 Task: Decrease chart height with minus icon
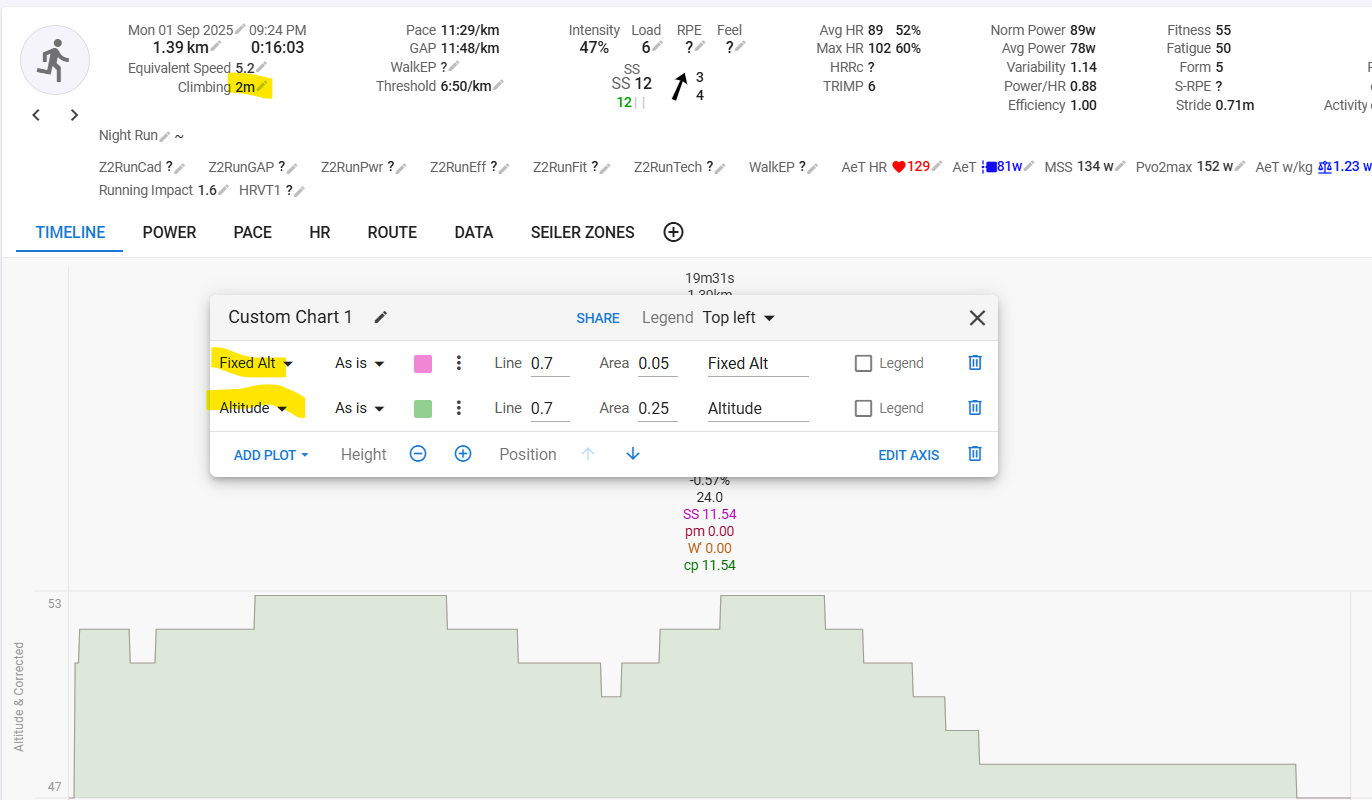click(x=418, y=454)
